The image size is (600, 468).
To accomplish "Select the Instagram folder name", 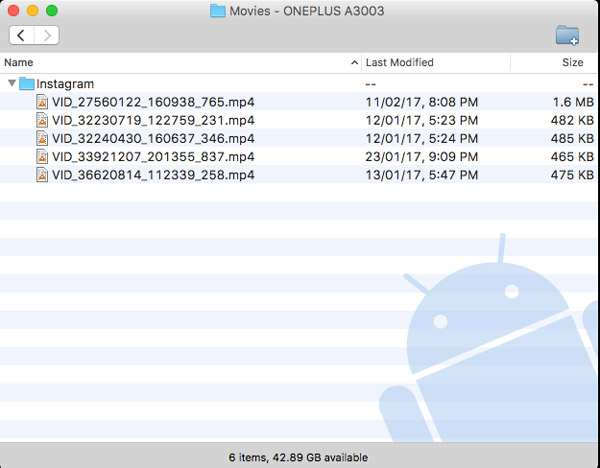I will coord(65,84).
